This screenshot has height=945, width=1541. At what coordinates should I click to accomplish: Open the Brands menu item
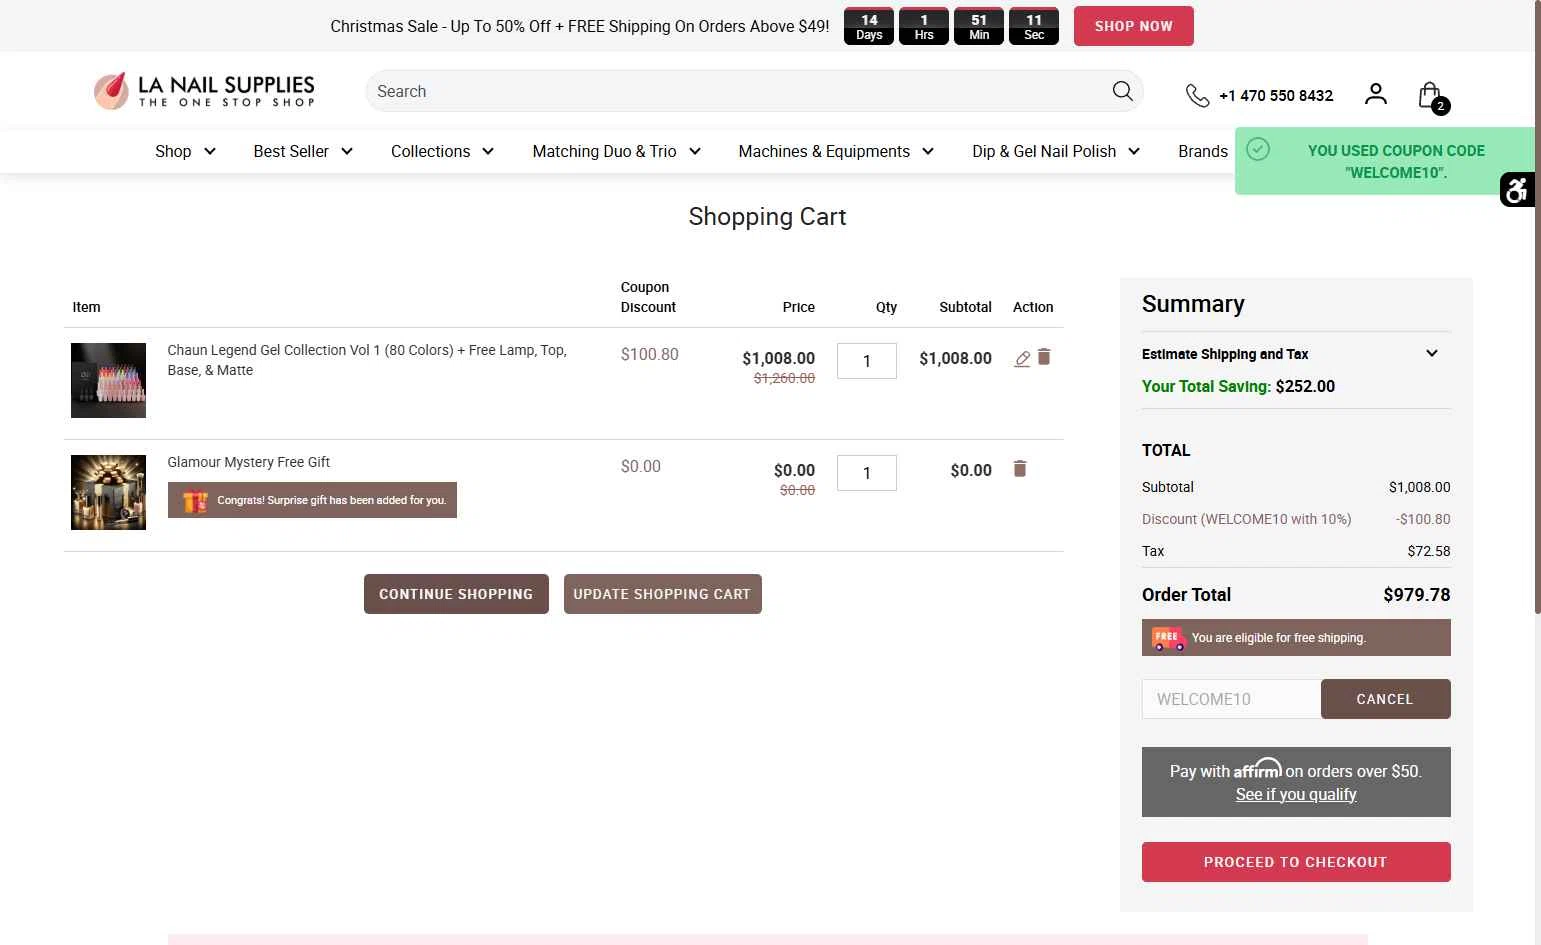[x=1203, y=151]
